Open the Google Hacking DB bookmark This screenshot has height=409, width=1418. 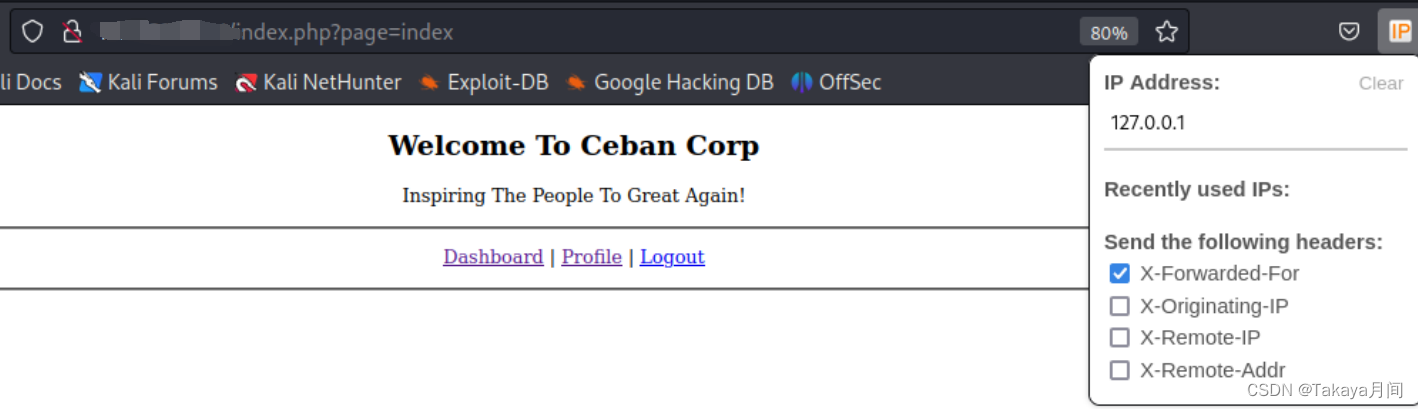(669, 82)
